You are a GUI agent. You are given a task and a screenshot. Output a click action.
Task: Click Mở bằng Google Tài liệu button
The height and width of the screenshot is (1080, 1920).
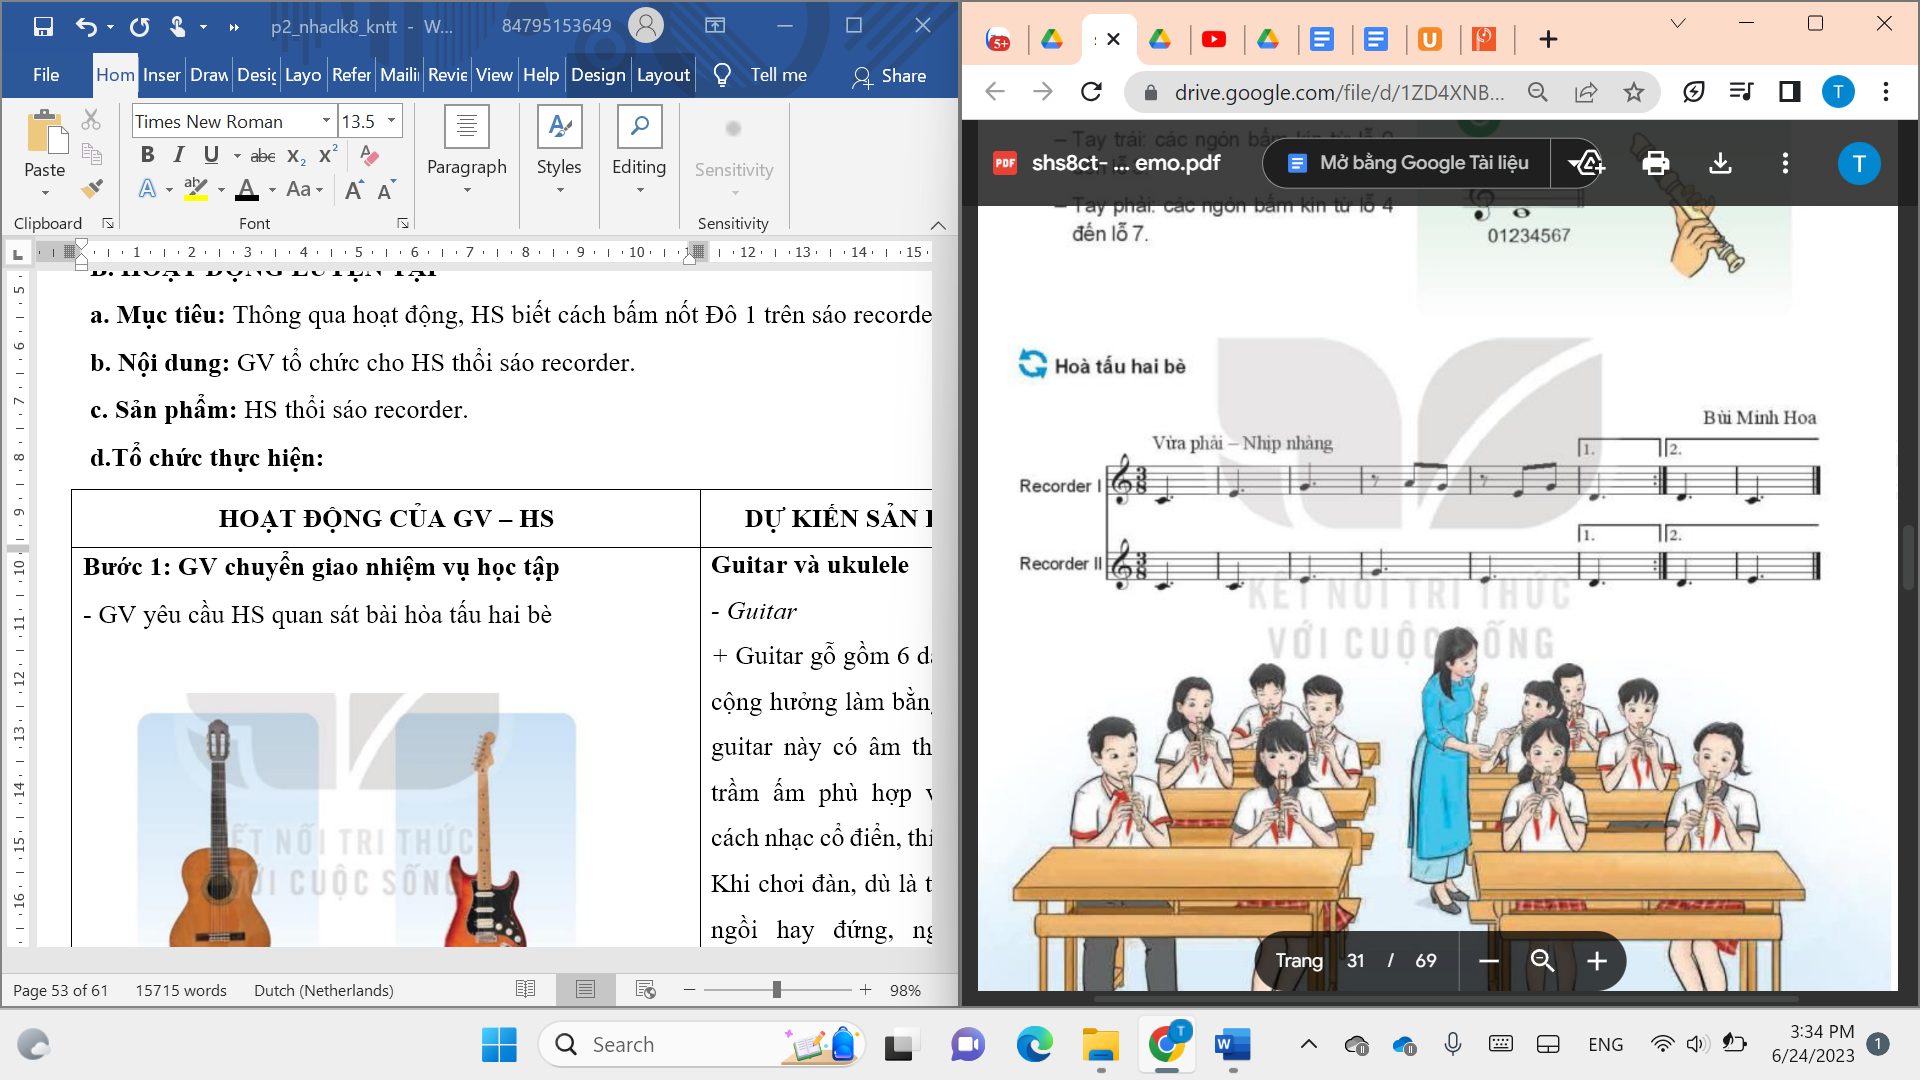coord(1407,163)
